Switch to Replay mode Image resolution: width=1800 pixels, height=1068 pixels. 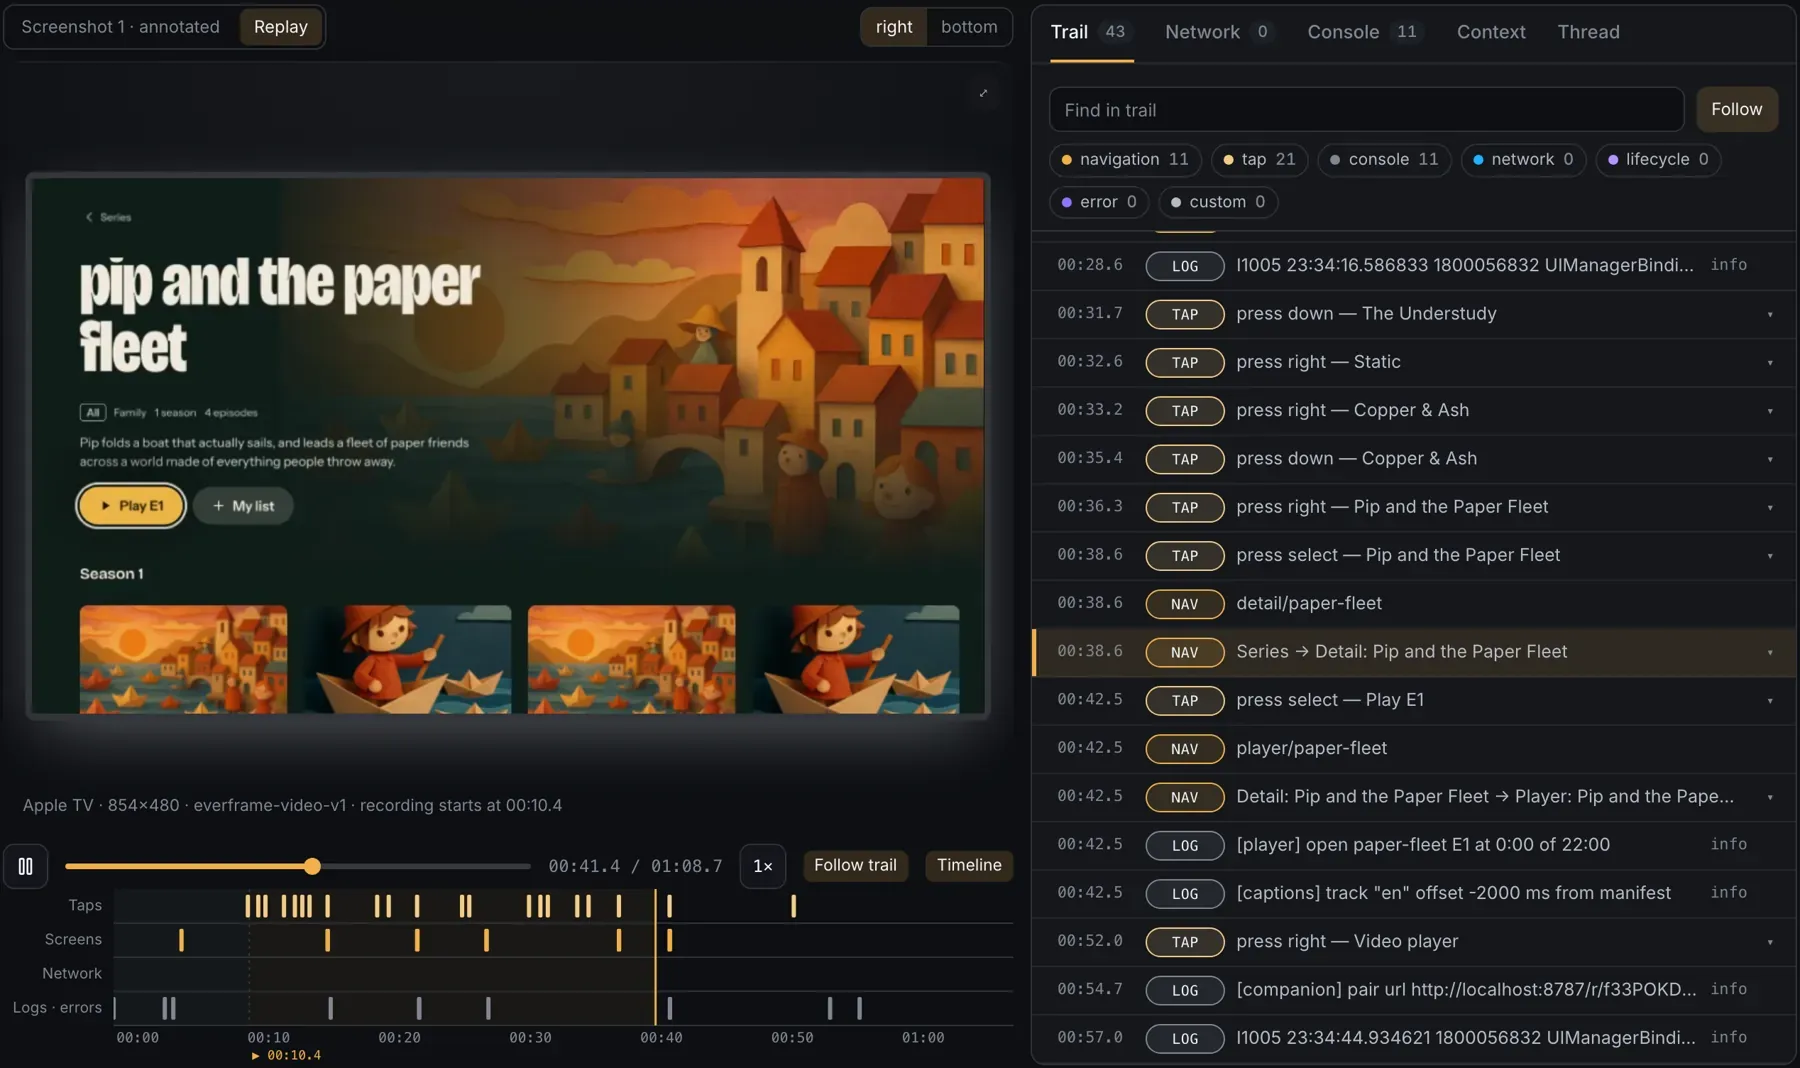tap(280, 27)
